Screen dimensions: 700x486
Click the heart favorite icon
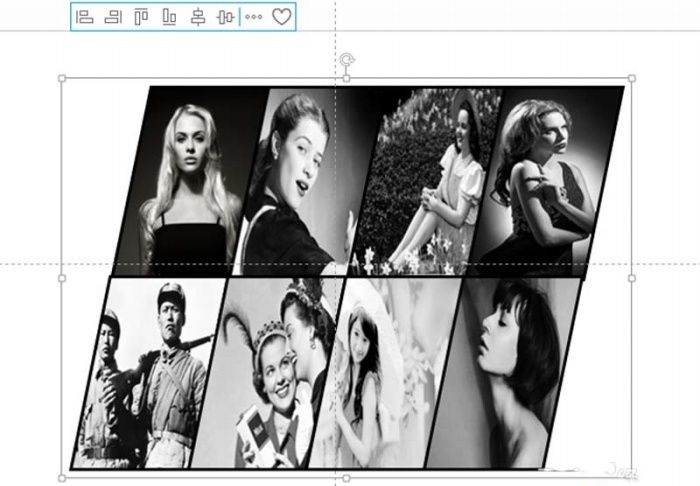pos(282,17)
